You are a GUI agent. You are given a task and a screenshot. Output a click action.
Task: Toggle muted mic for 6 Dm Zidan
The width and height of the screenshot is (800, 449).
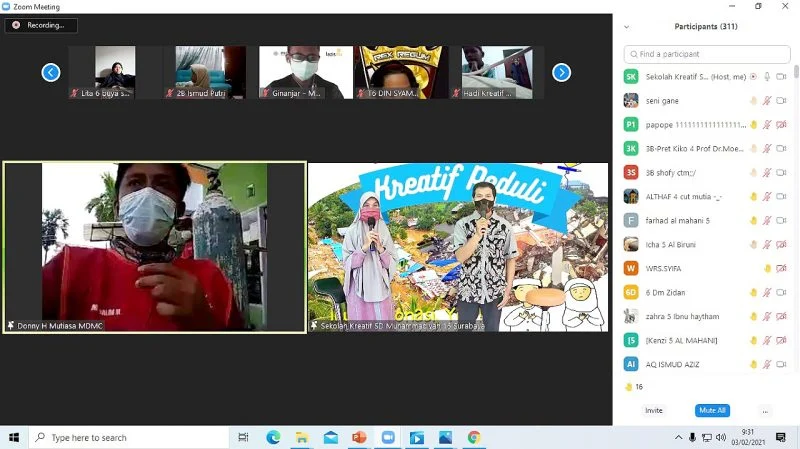[x=767, y=292]
